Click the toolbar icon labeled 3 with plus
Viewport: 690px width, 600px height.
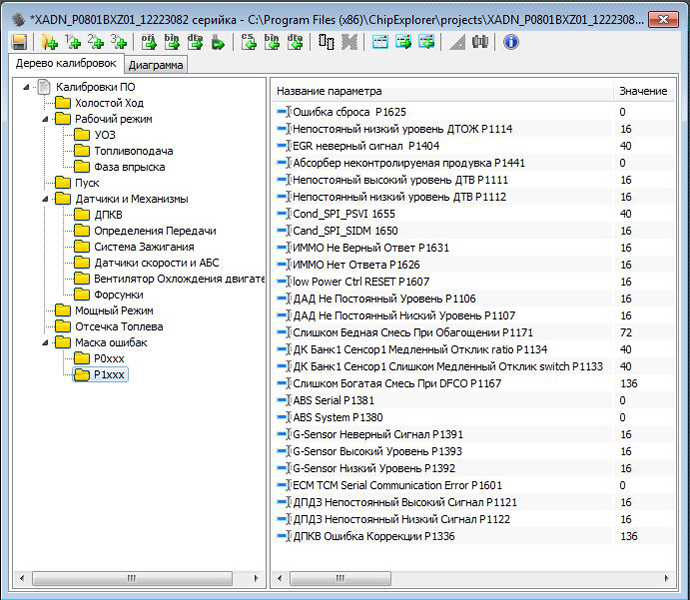coord(119,42)
